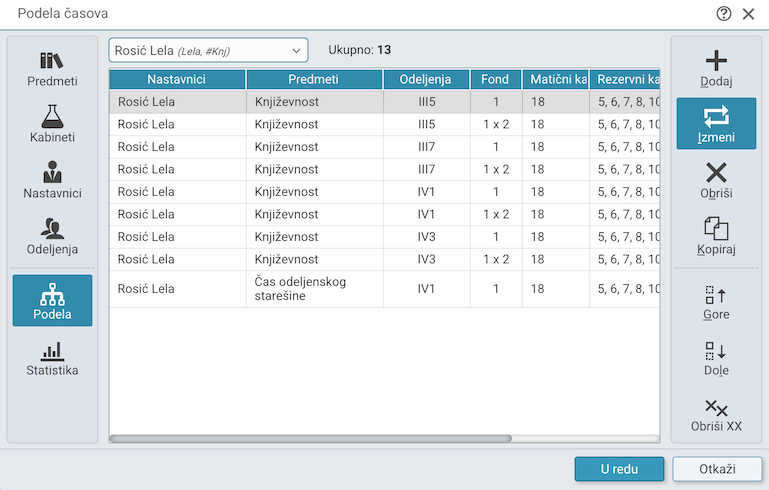This screenshot has width=769, height=490.
Task: Confirm with the U redu button
Action: tap(619, 469)
